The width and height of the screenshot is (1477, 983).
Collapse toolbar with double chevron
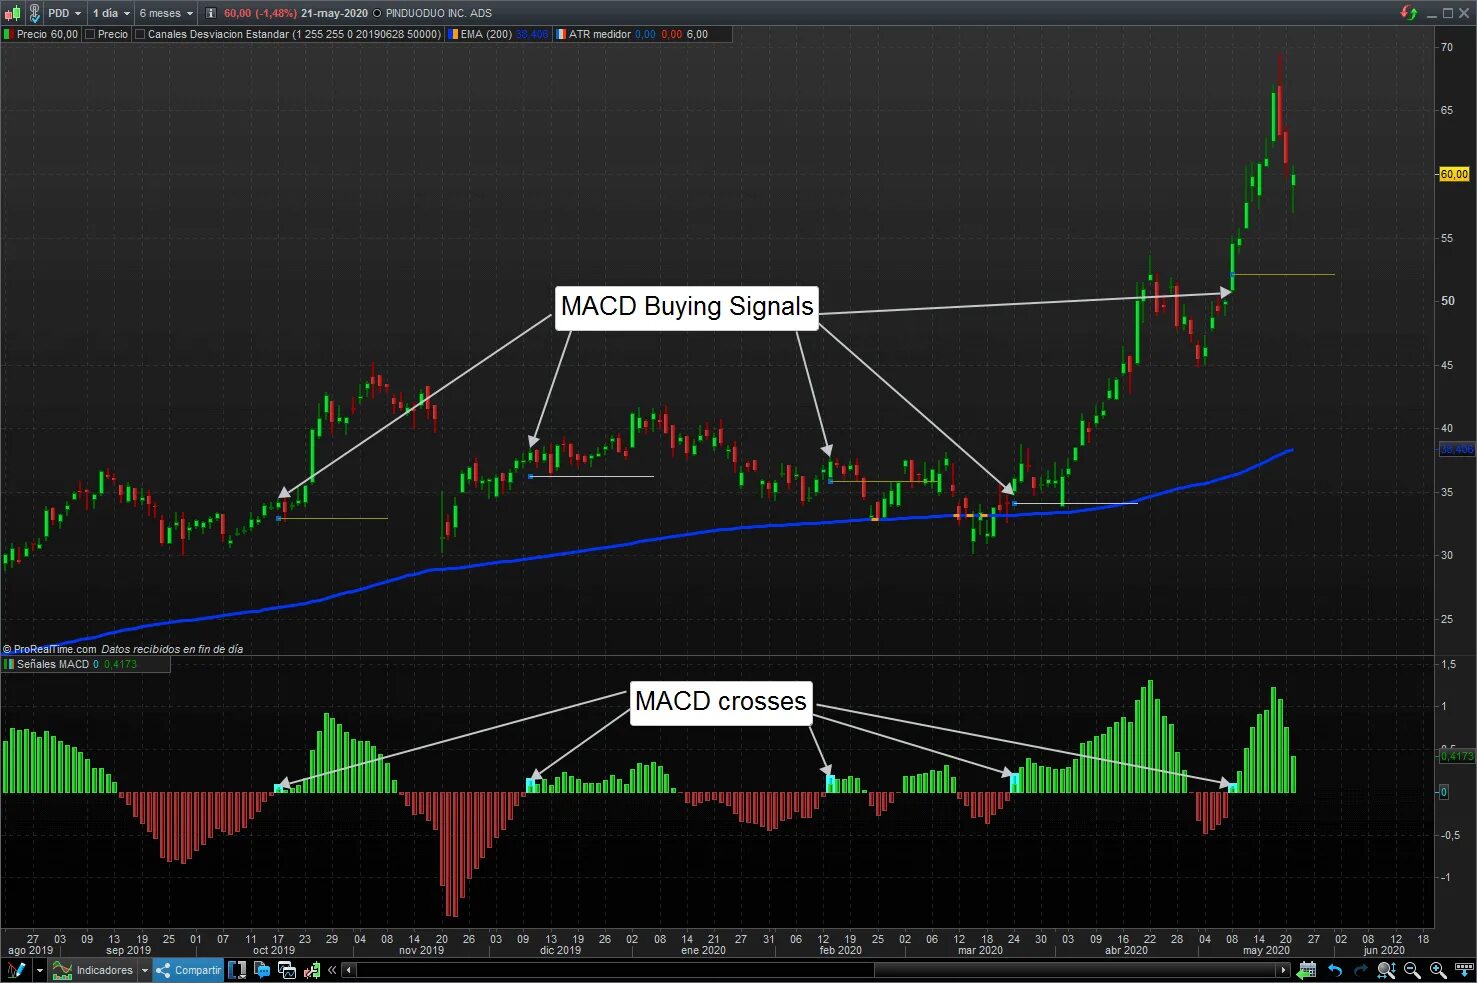pyautogui.click(x=332, y=970)
